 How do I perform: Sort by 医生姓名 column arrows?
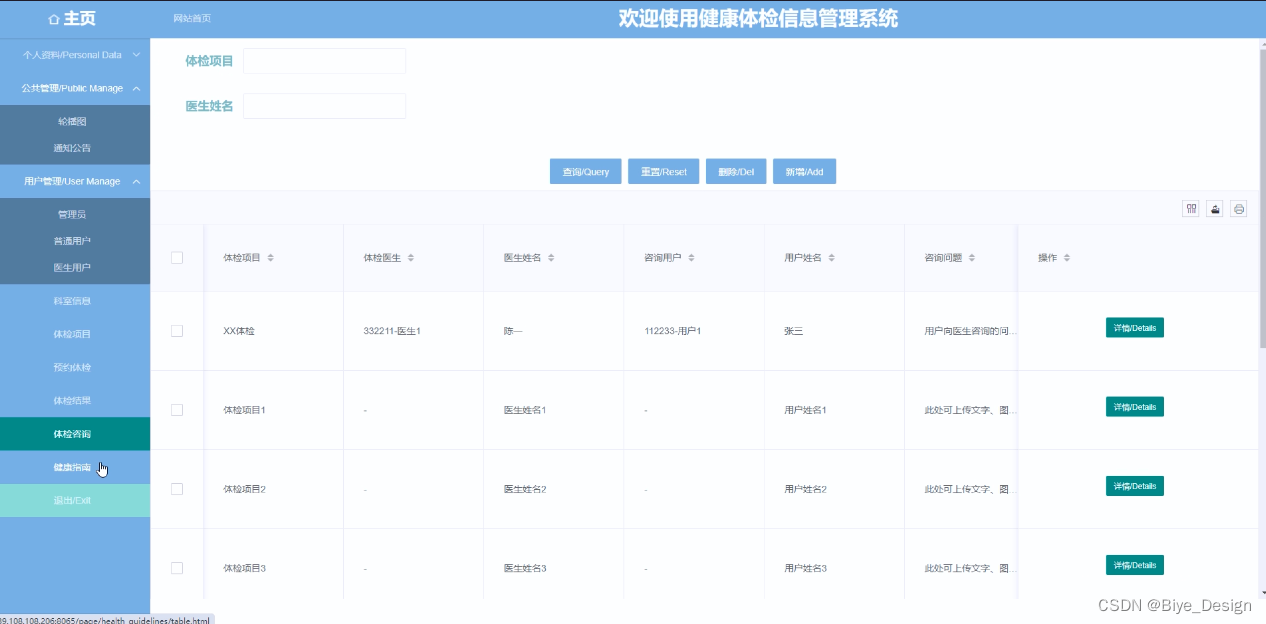pyautogui.click(x=551, y=258)
